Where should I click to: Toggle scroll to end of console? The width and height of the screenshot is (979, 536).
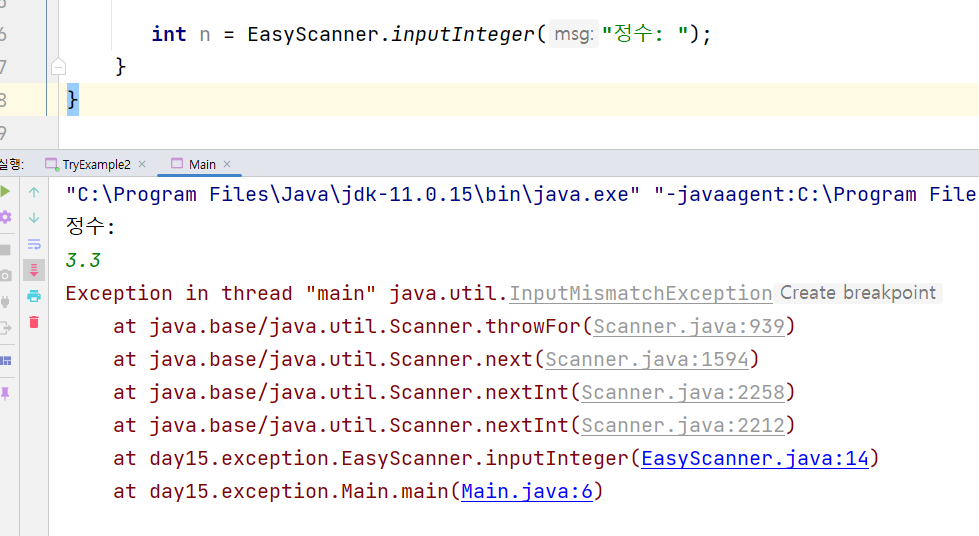(x=34, y=270)
